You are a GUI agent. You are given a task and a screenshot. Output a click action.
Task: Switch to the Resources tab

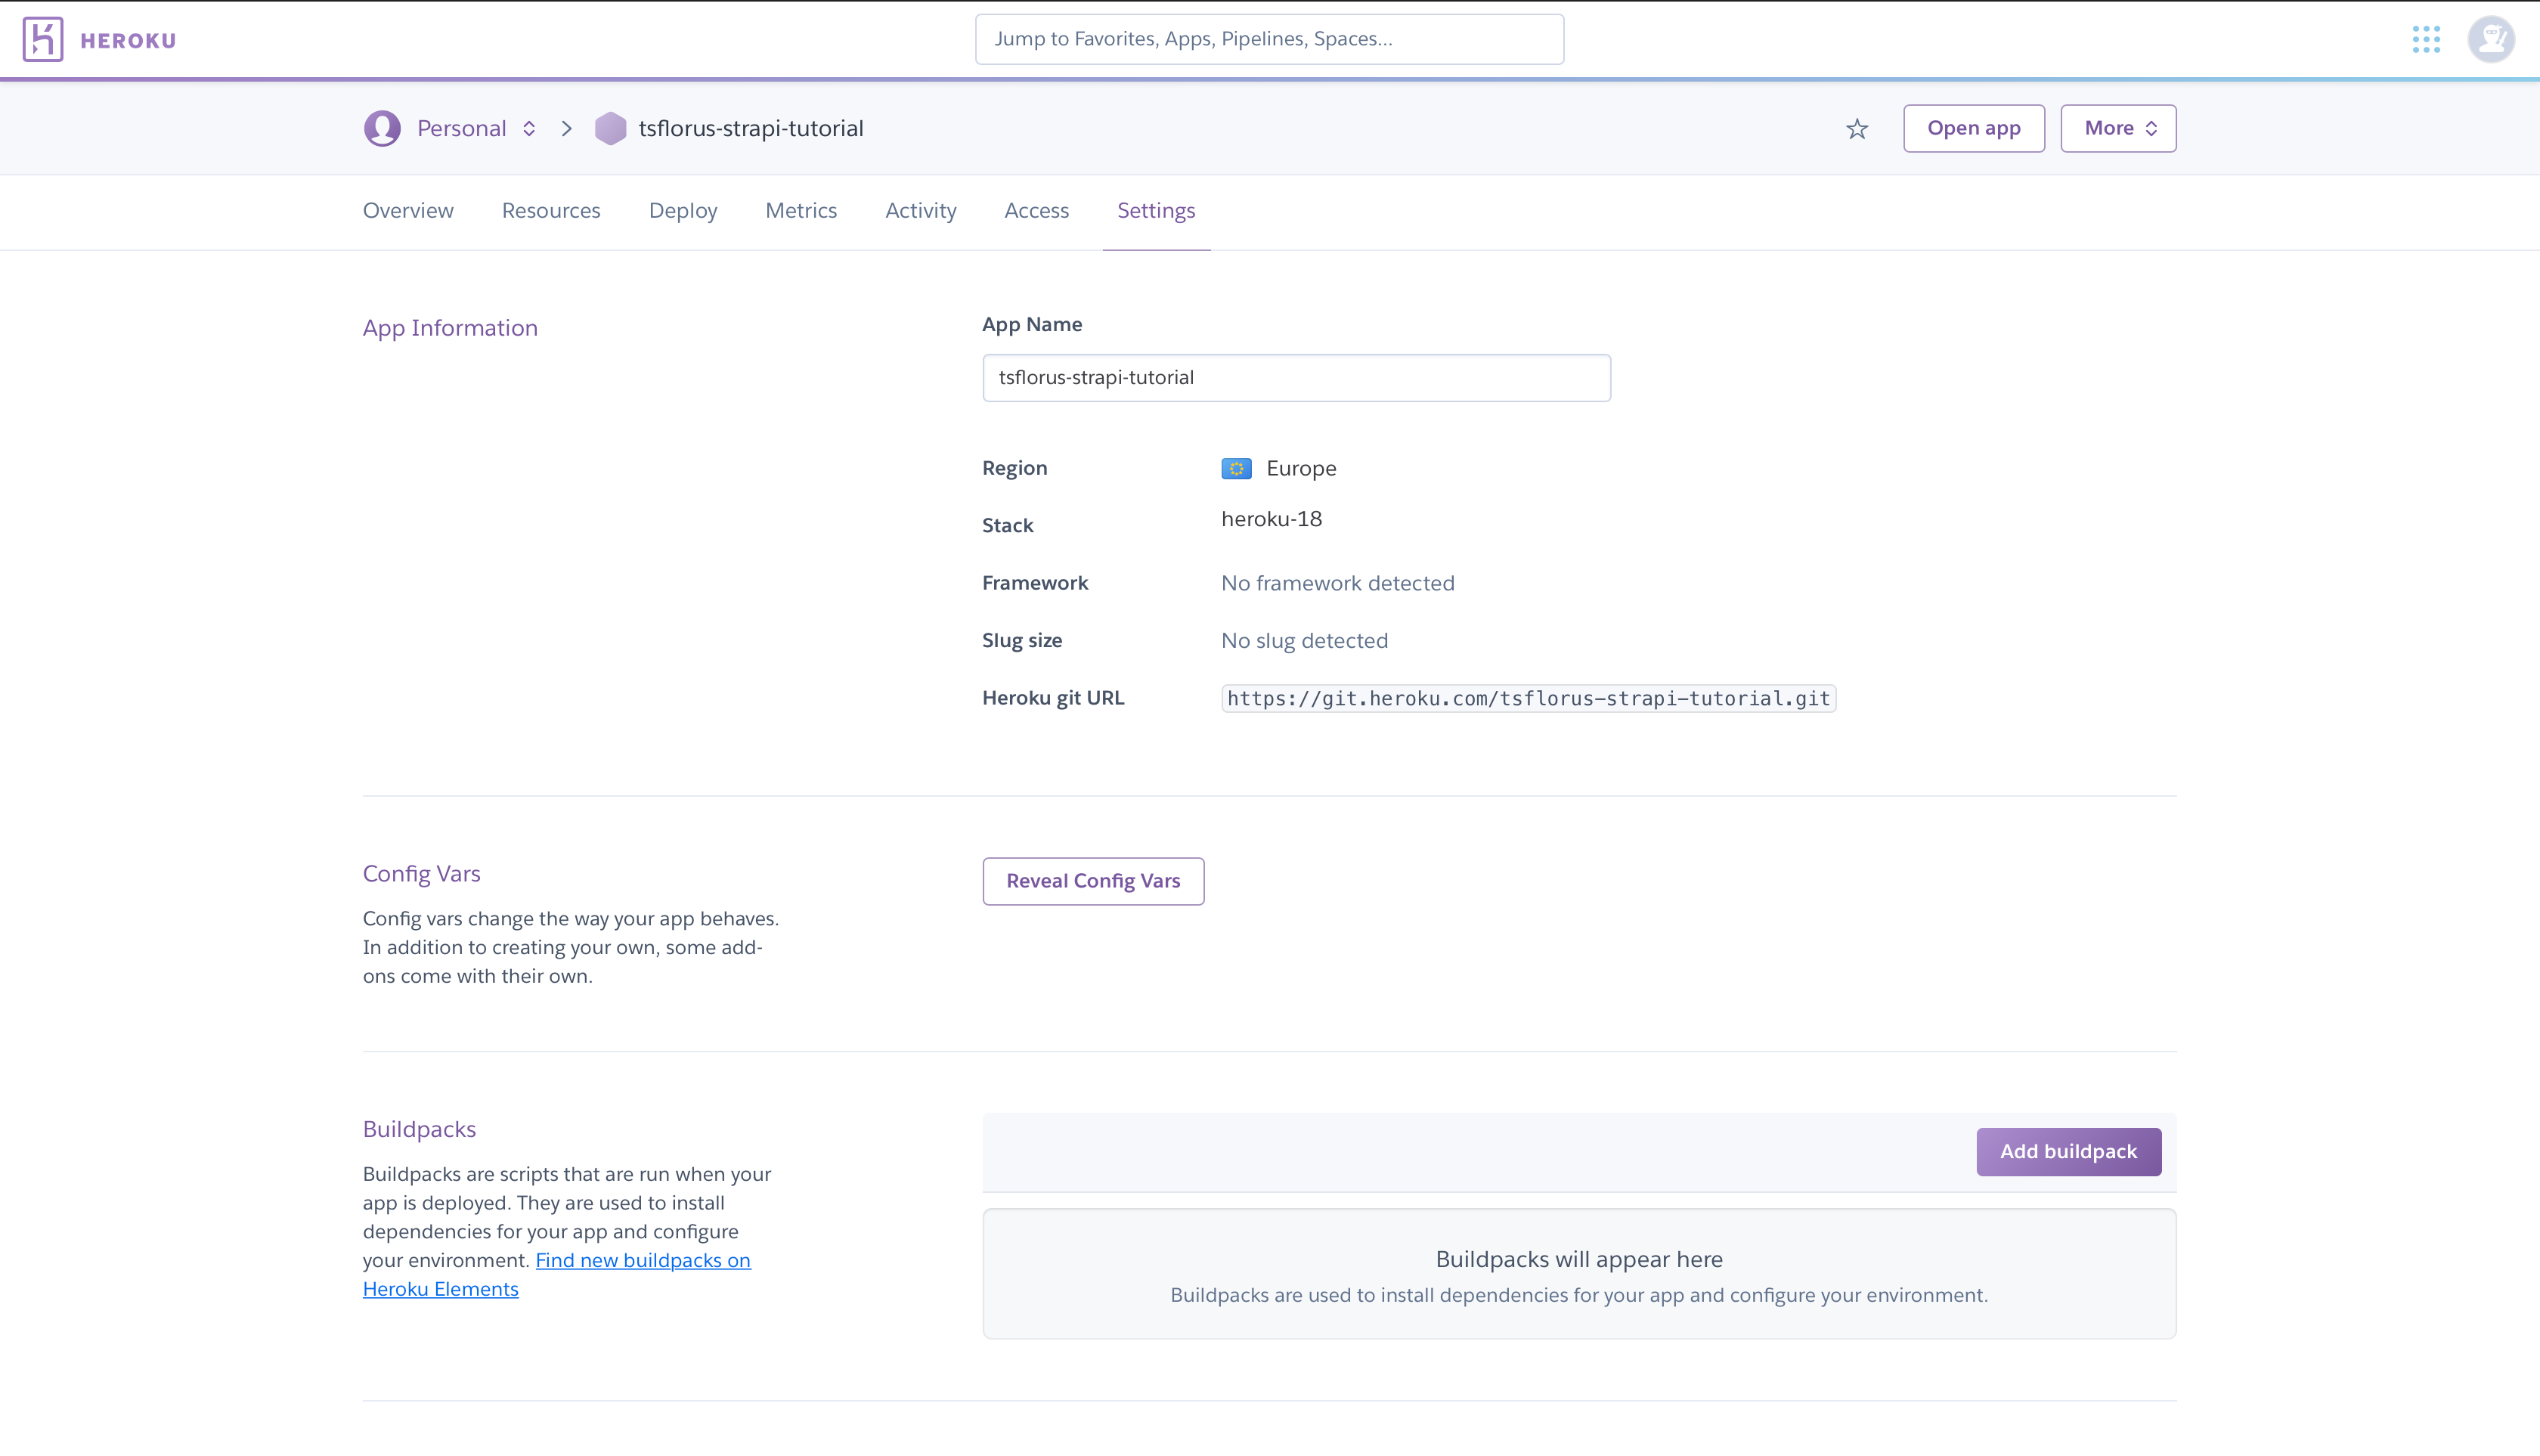551,210
